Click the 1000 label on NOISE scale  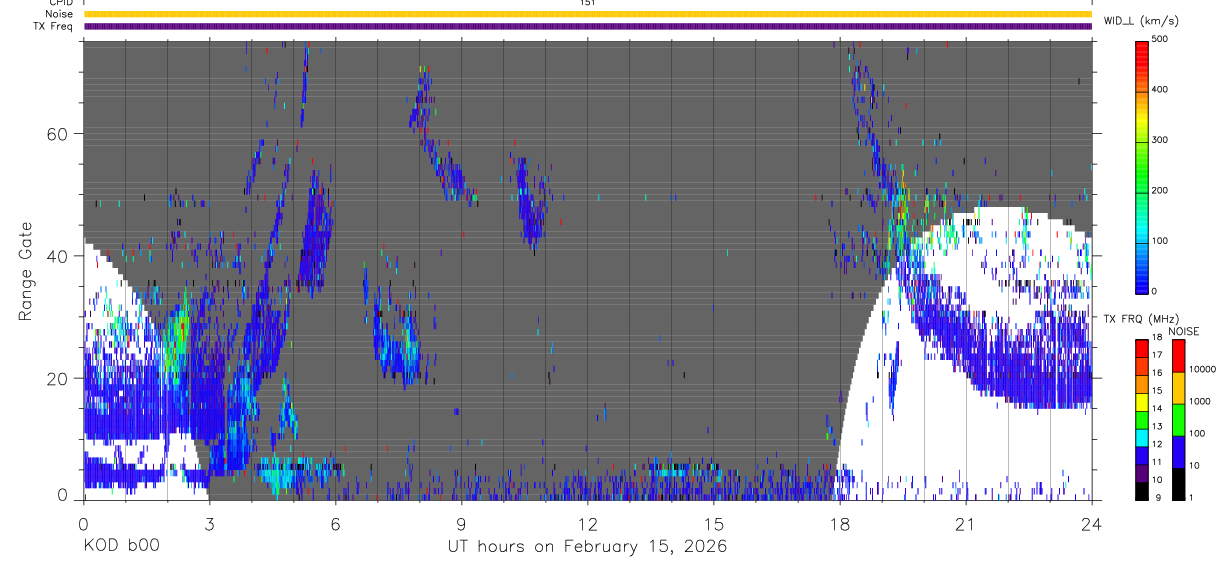point(1200,401)
